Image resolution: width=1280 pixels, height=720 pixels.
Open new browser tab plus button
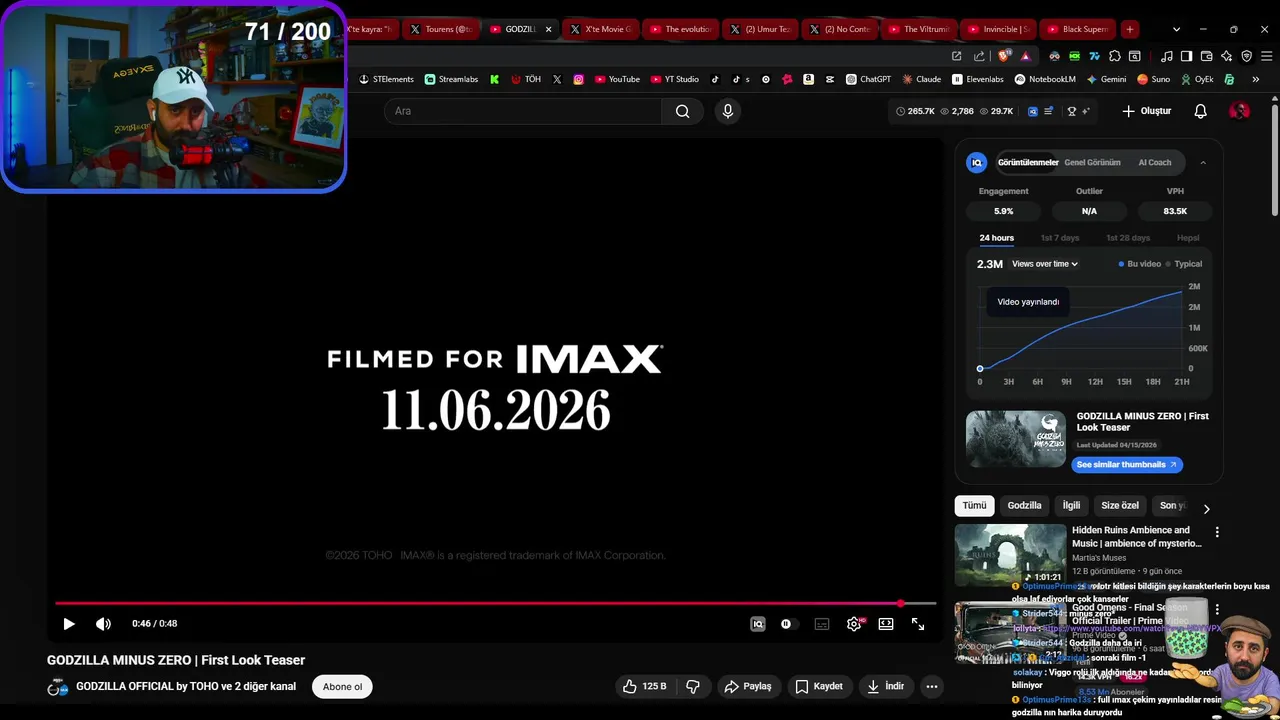(1129, 29)
